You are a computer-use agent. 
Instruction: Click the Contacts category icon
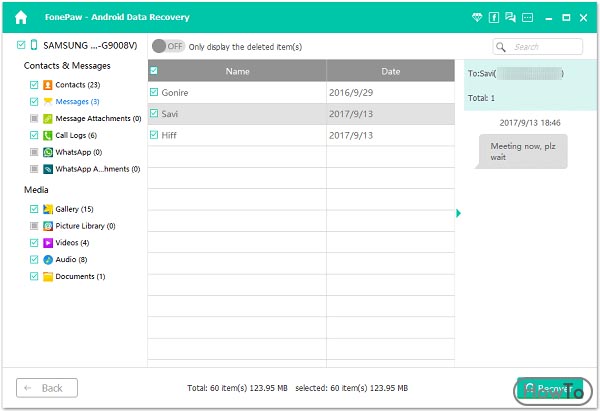47,85
